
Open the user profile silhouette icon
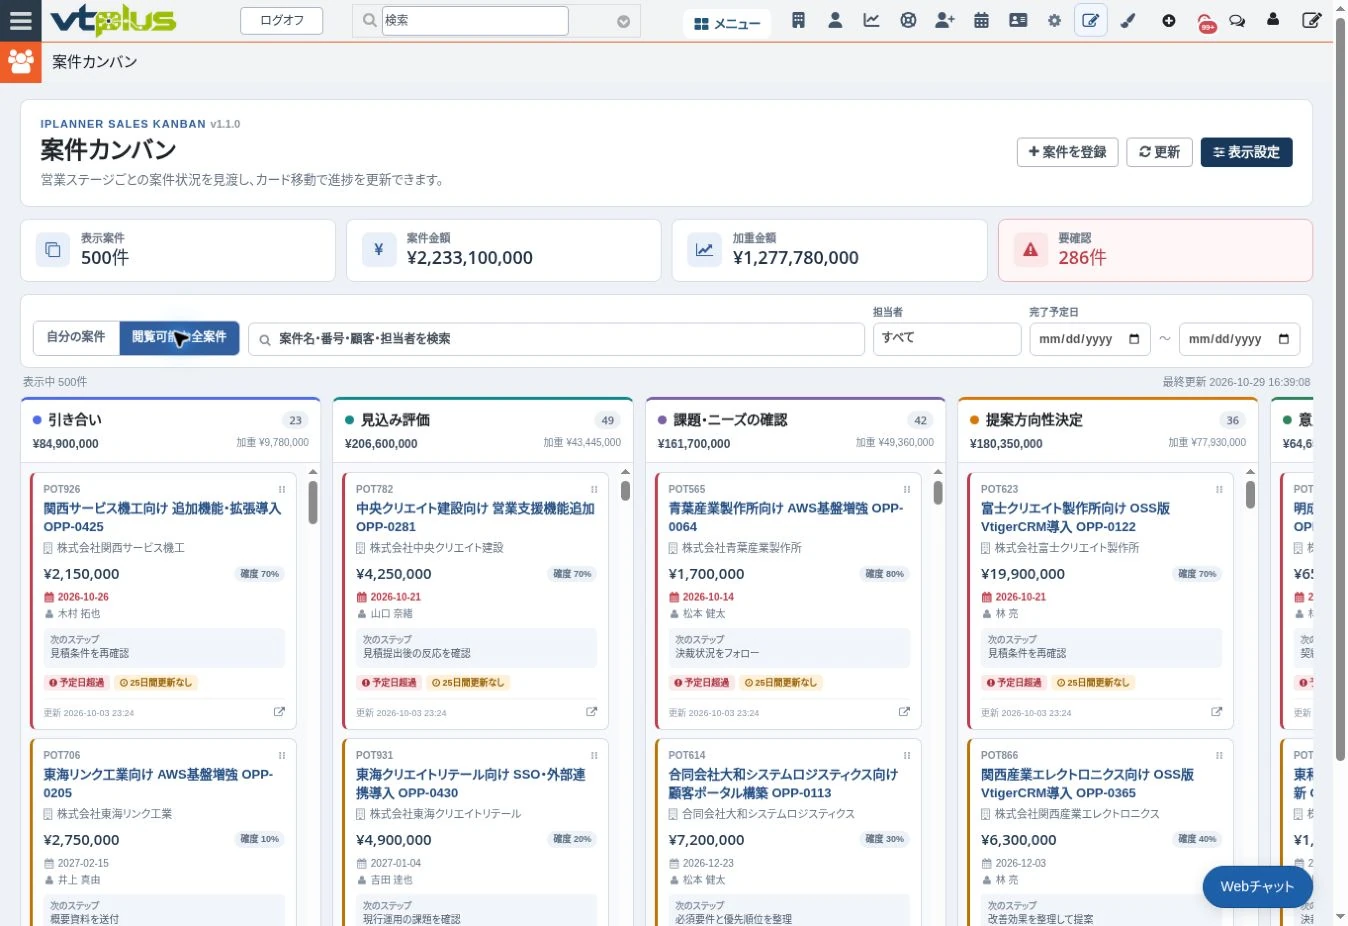coord(1273,20)
